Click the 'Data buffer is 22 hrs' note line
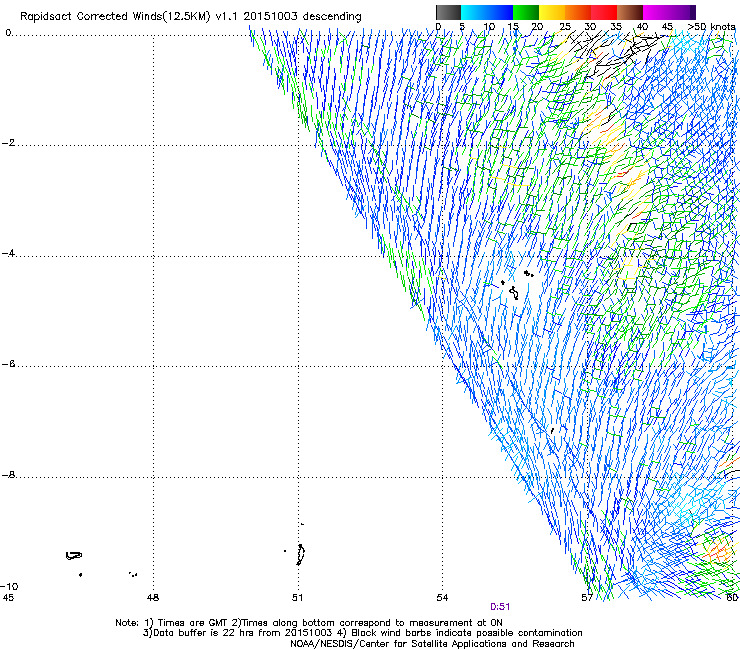 coord(362,633)
